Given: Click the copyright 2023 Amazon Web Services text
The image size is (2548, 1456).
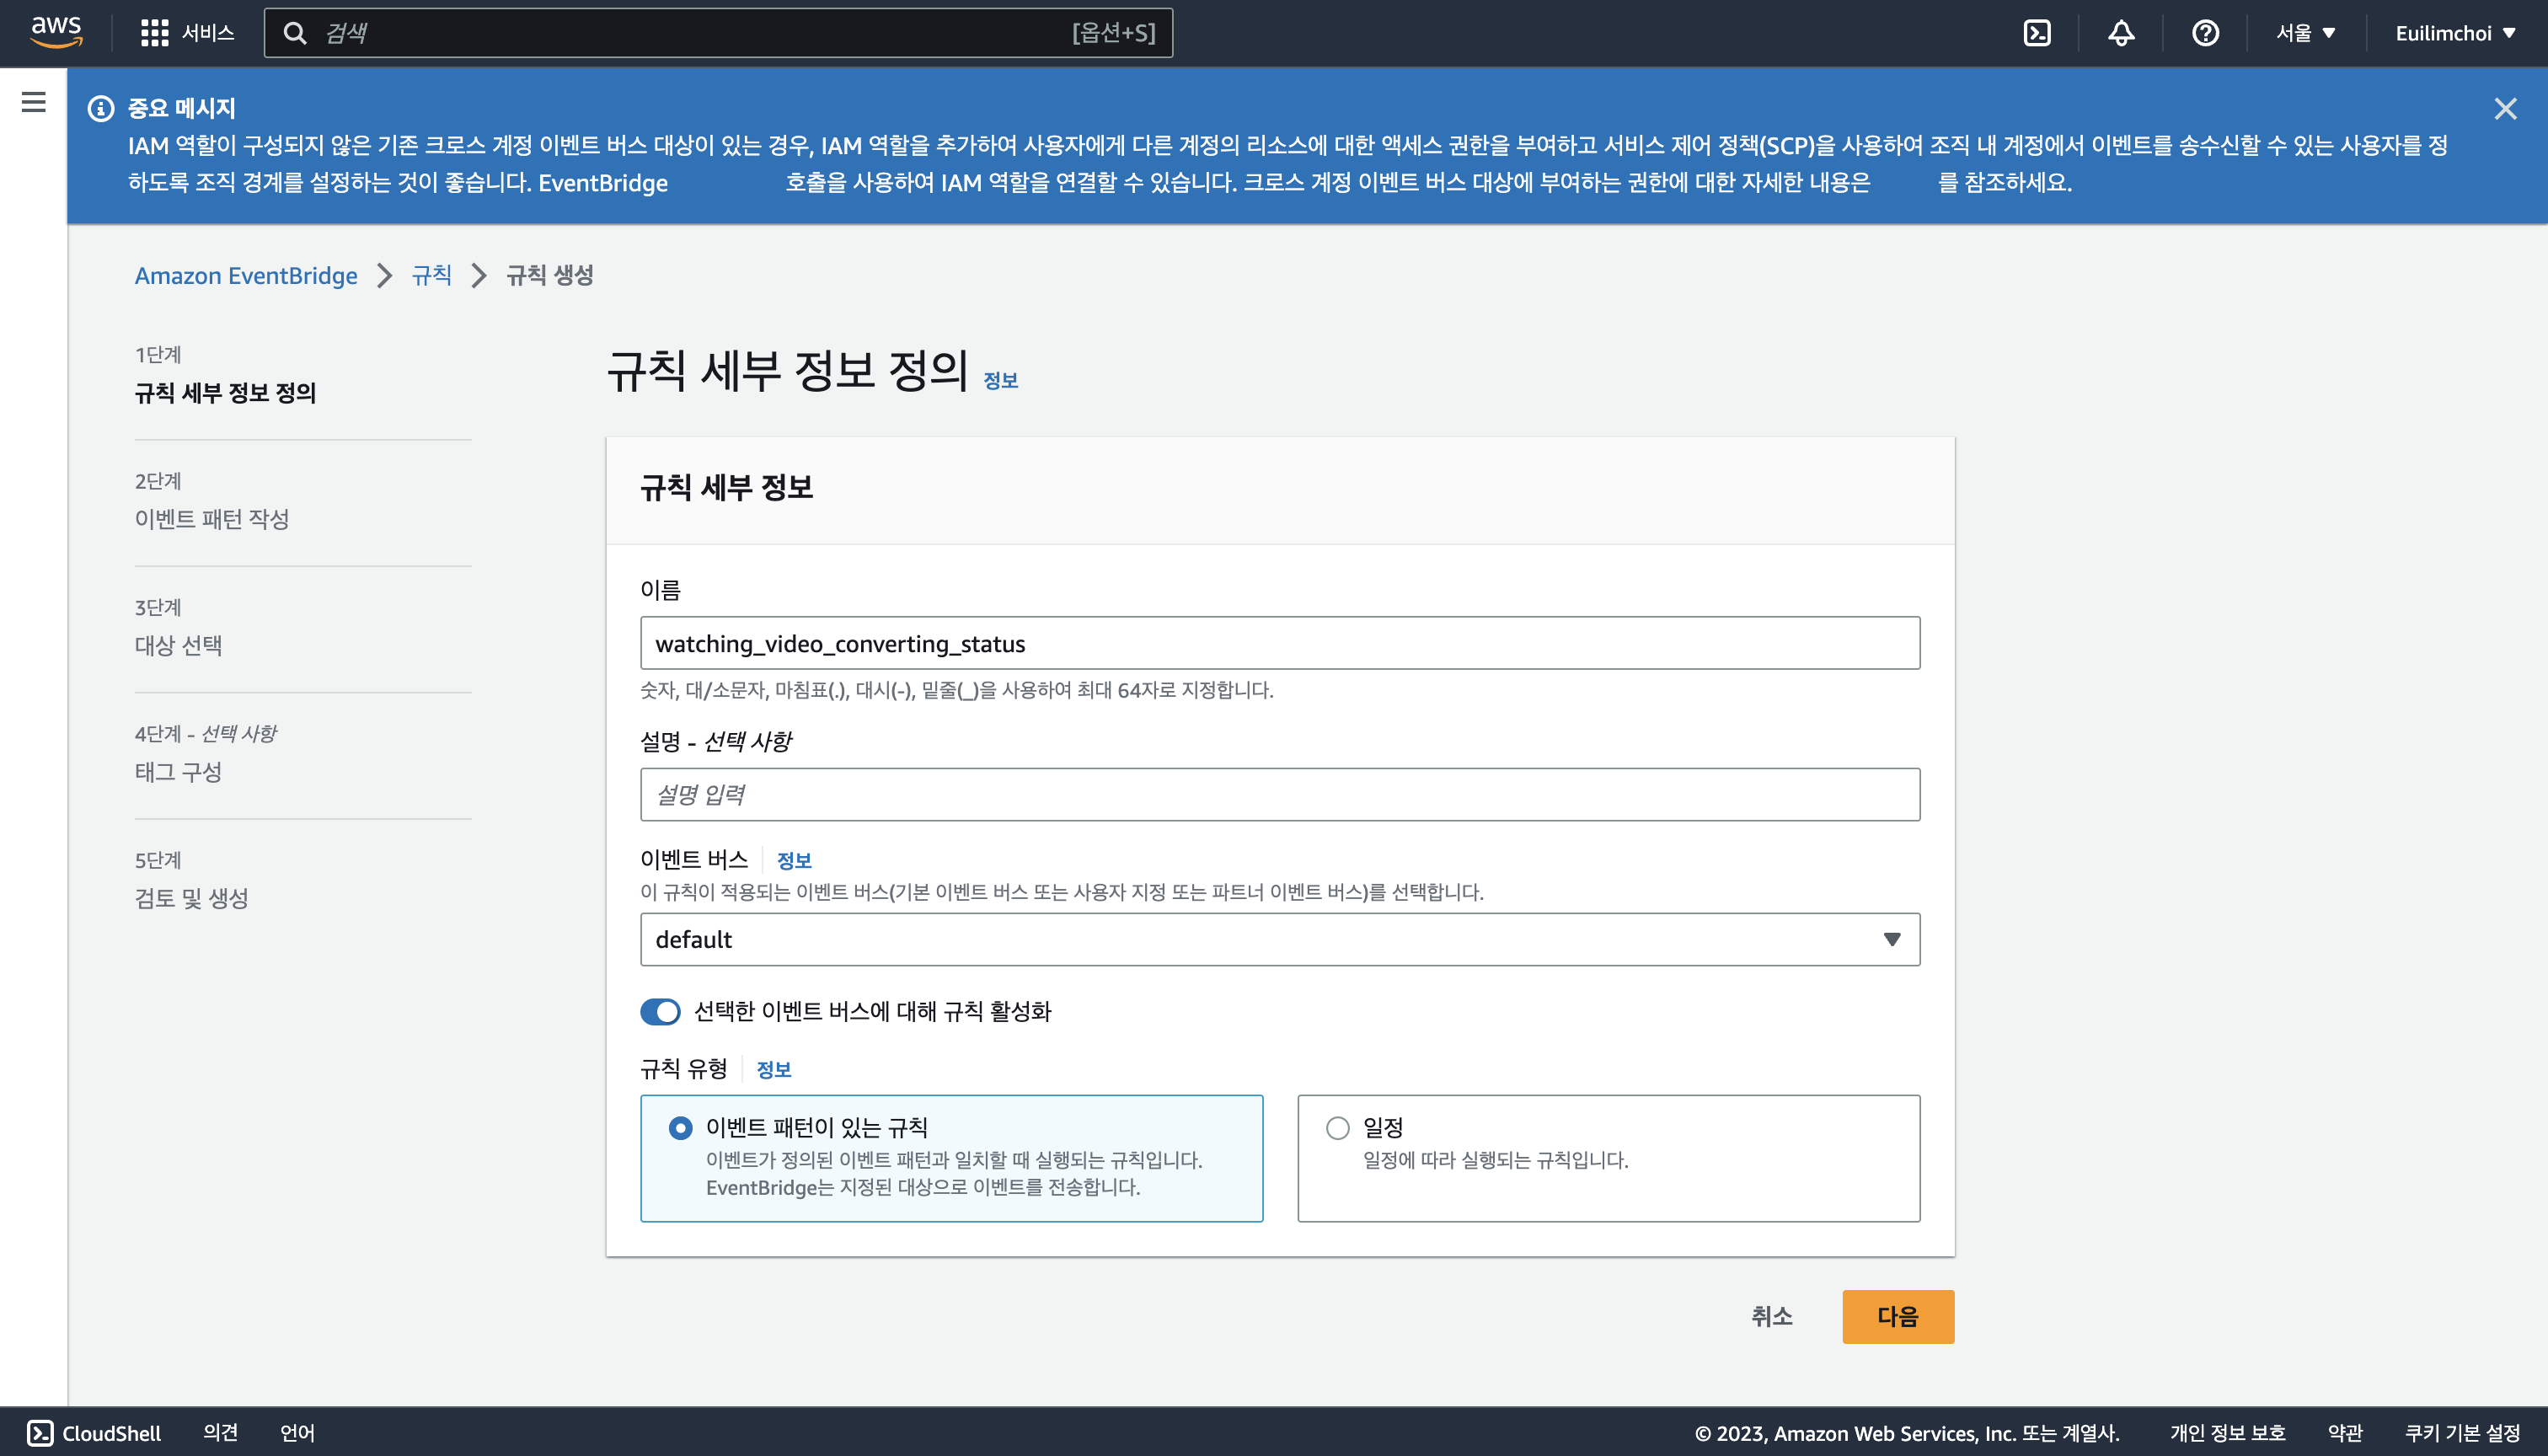Looking at the screenshot, I should 1907,1432.
